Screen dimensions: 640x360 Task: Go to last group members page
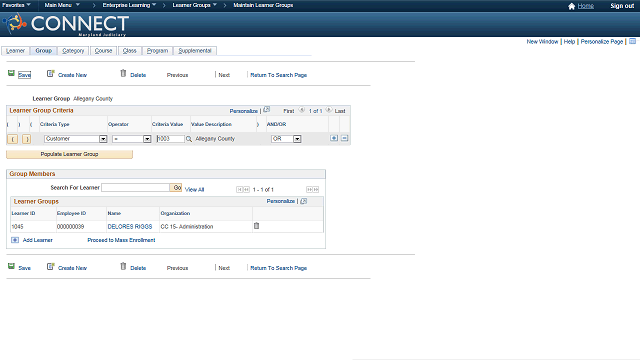point(316,189)
